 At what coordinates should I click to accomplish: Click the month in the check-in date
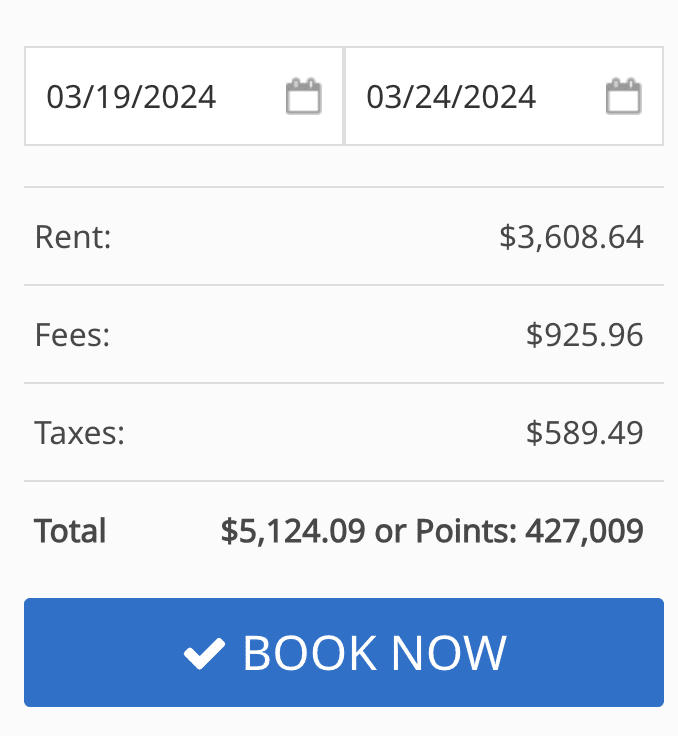[x=64, y=97]
